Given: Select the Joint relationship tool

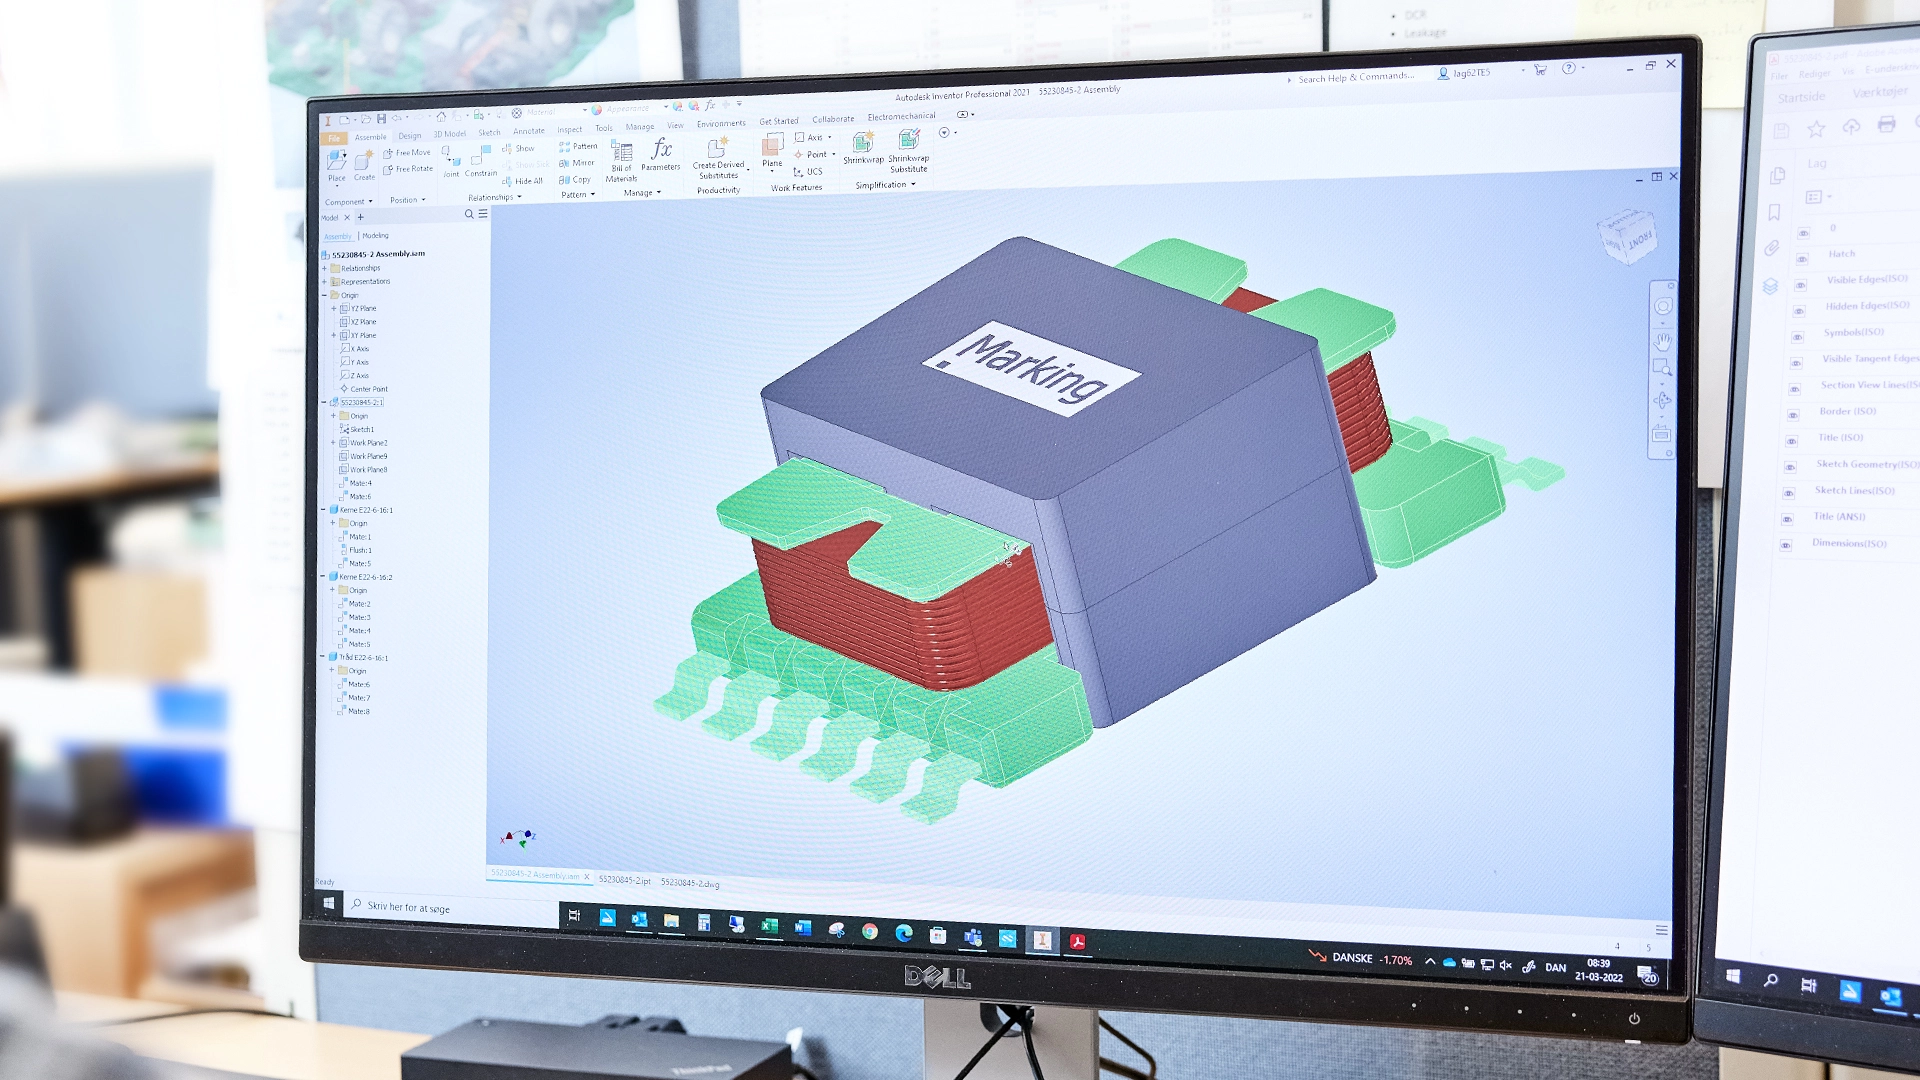Looking at the screenshot, I should click(451, 162).
